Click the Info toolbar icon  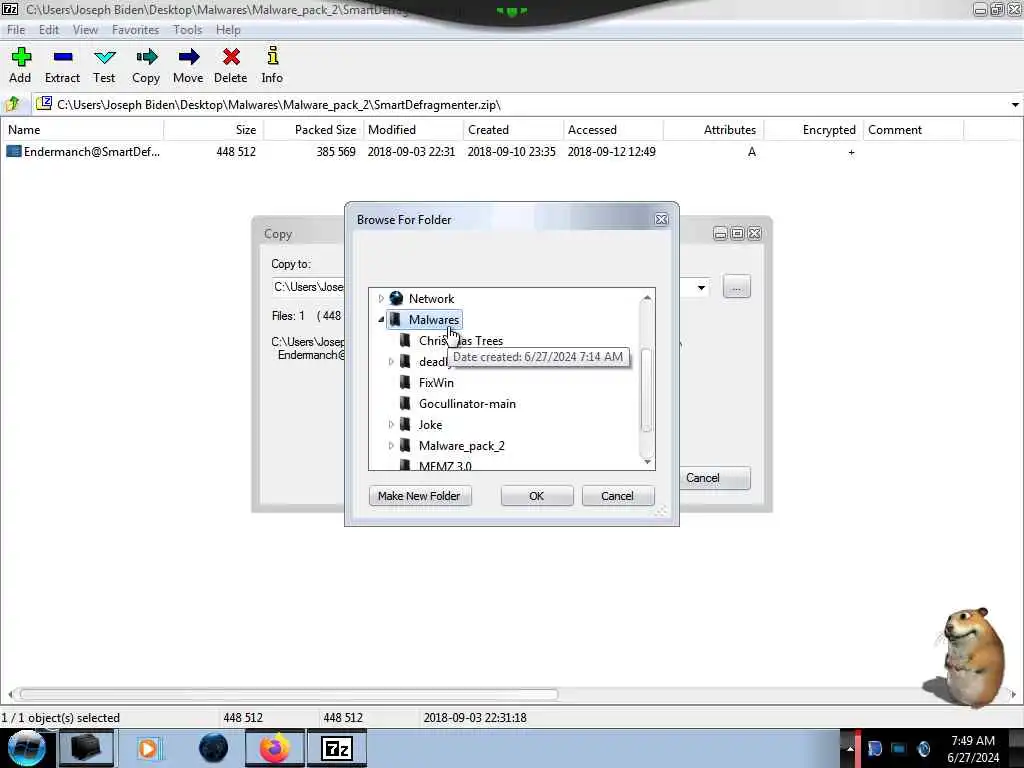(272, 65)
